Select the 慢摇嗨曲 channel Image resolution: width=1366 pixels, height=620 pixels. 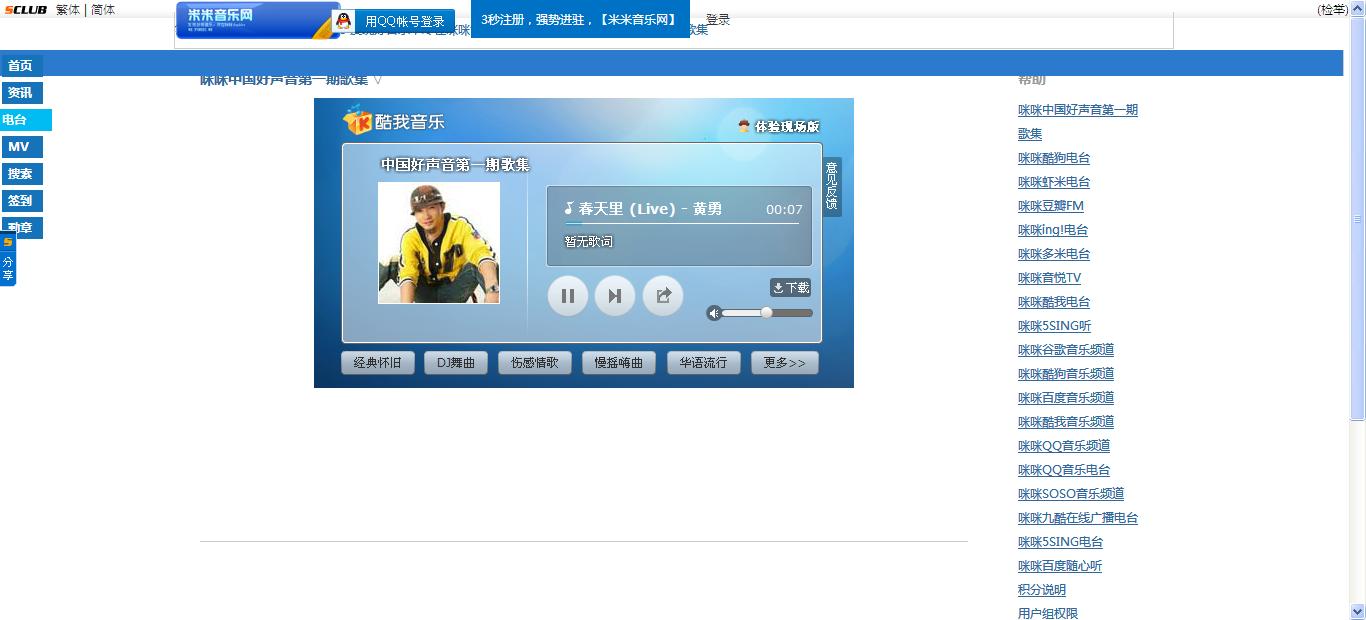[x=619, y=363]
